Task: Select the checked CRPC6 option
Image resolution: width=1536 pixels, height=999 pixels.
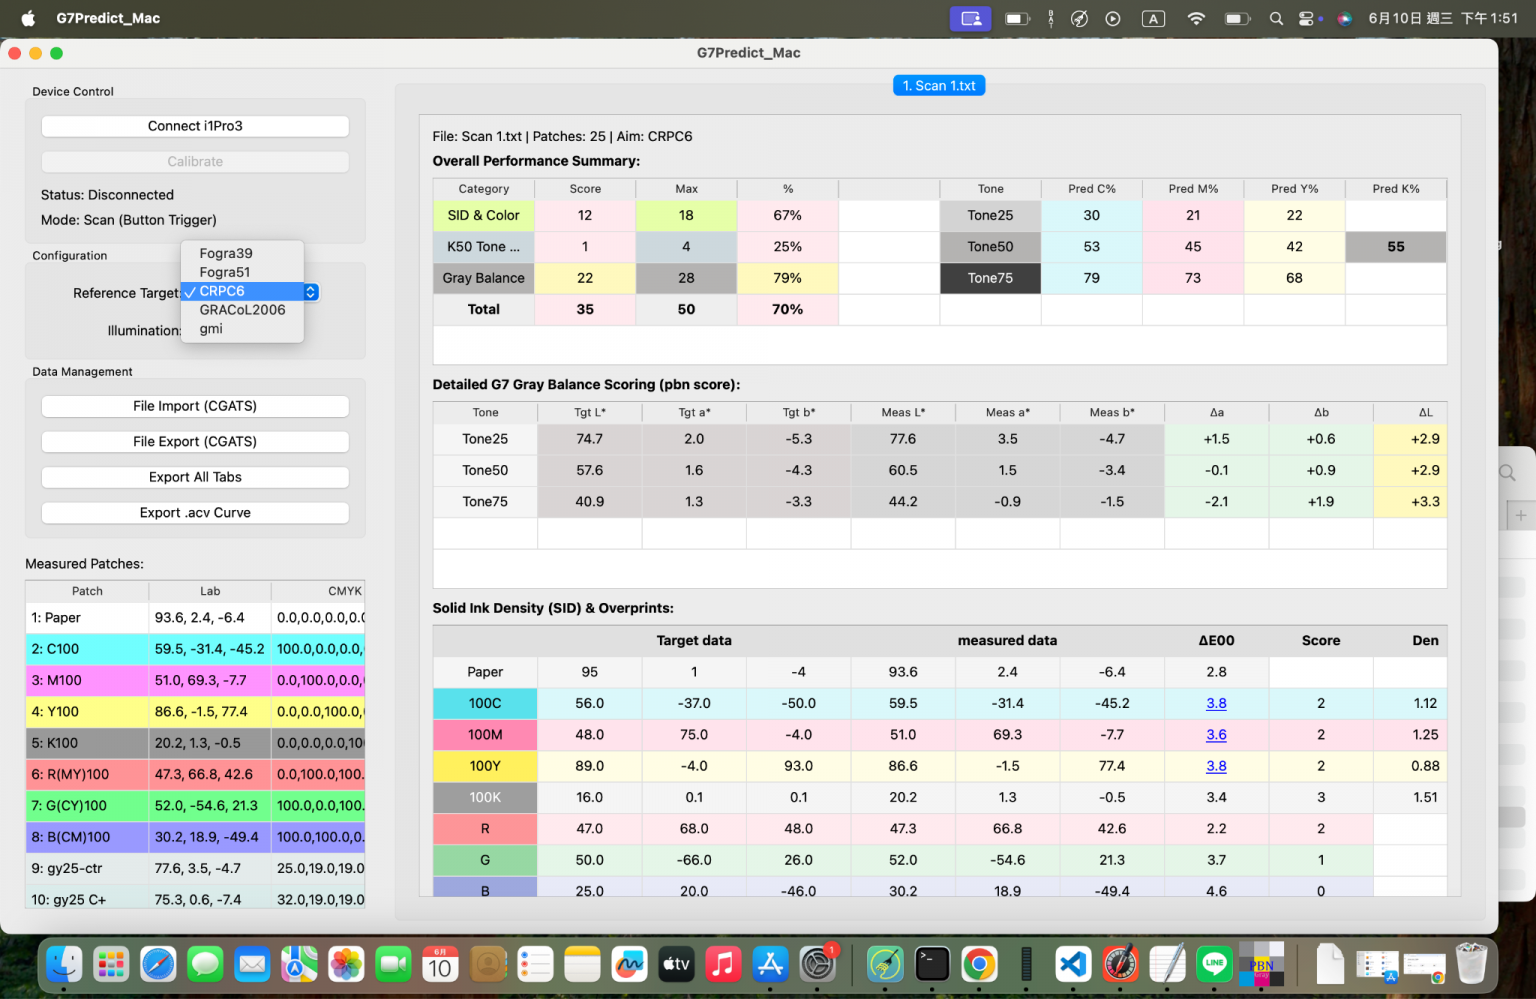Action: 242,291
